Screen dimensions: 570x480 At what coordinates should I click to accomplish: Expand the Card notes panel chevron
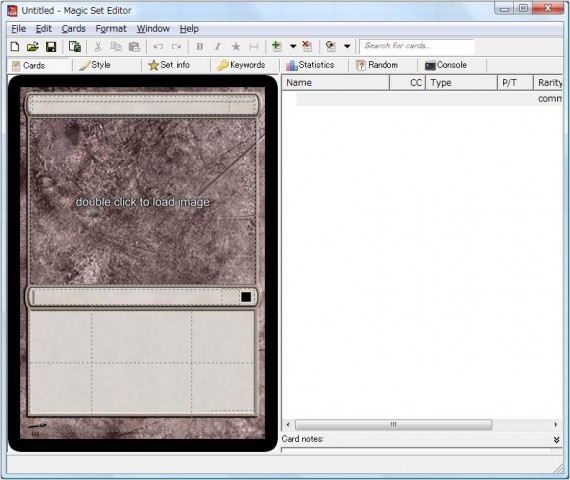pos(556,440)
